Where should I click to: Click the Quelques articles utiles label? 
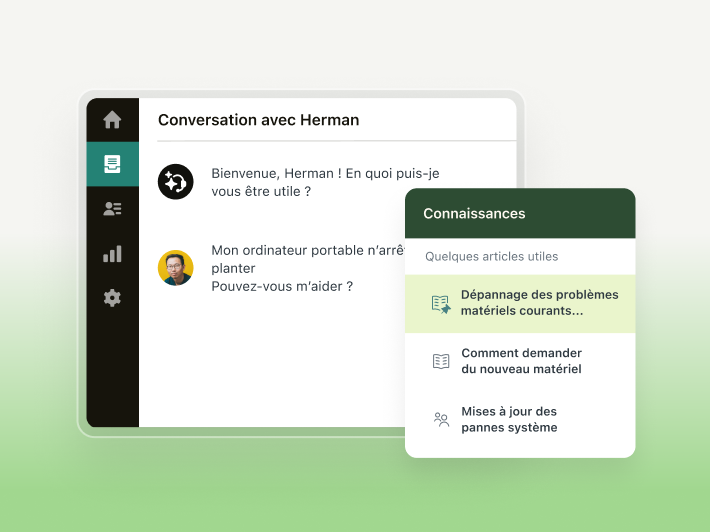tap(491, 256)
